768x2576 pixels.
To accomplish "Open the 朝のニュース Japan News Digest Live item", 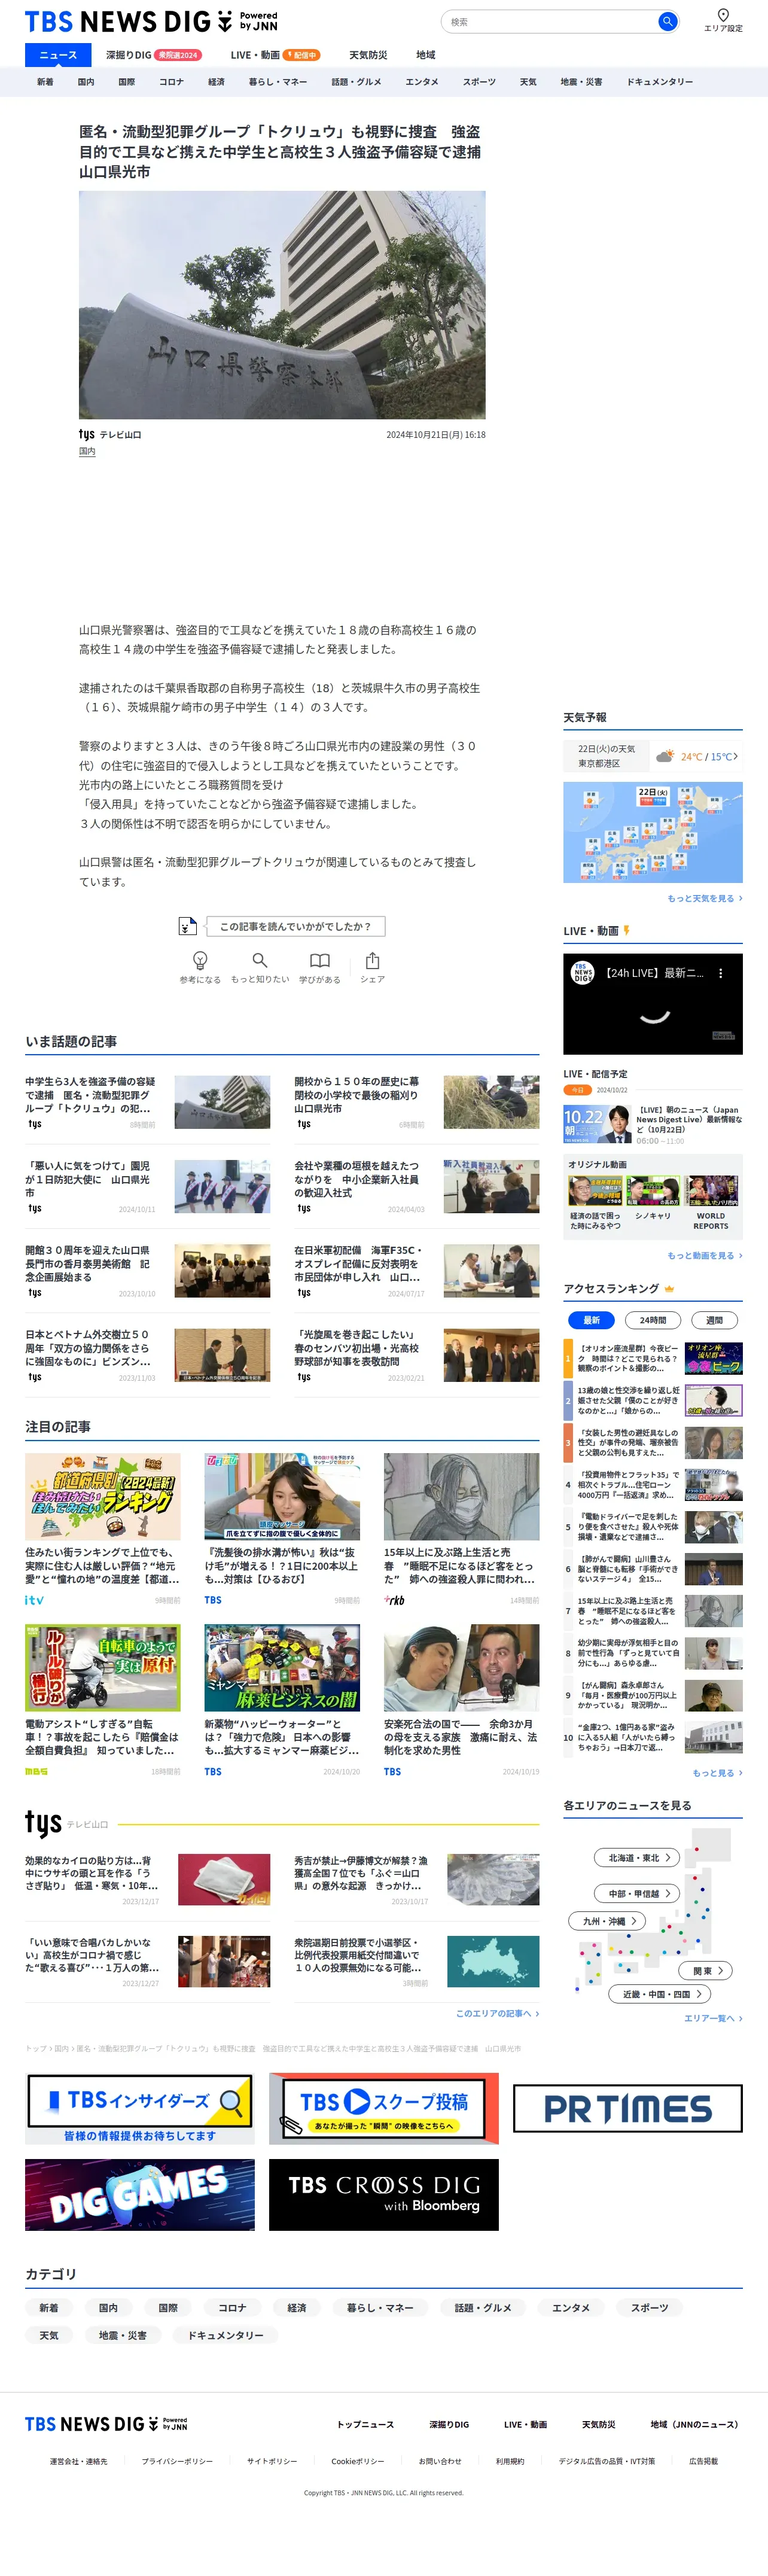I will 653,1125.
